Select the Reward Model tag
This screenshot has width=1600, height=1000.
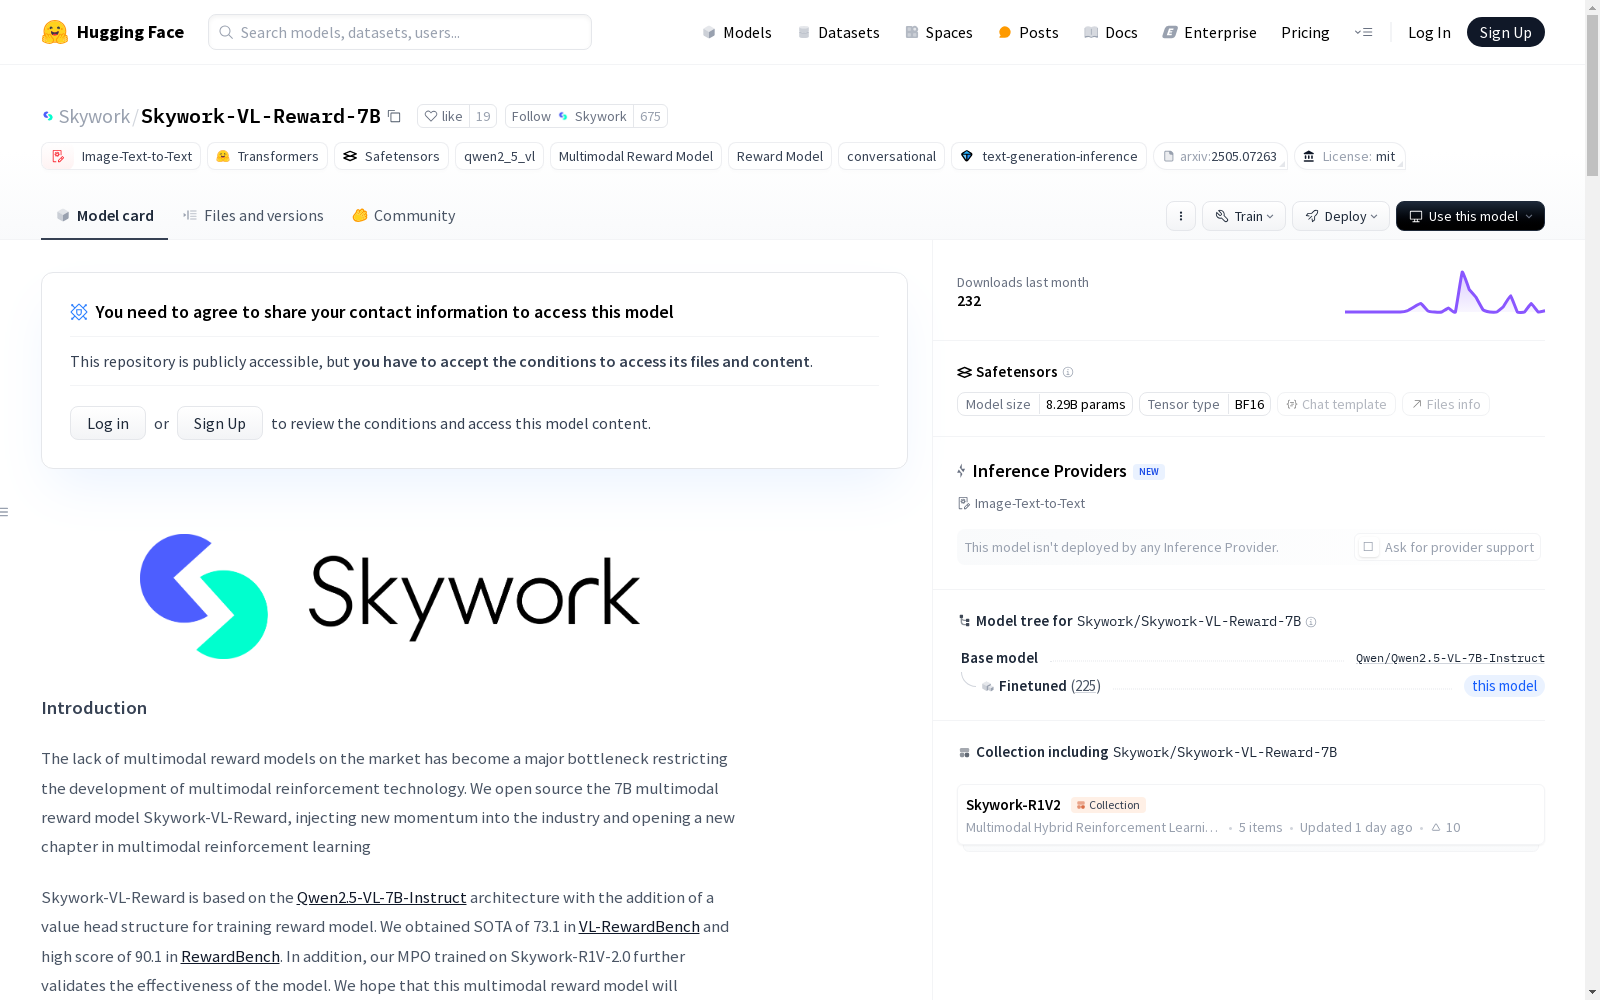pos(780,156)
